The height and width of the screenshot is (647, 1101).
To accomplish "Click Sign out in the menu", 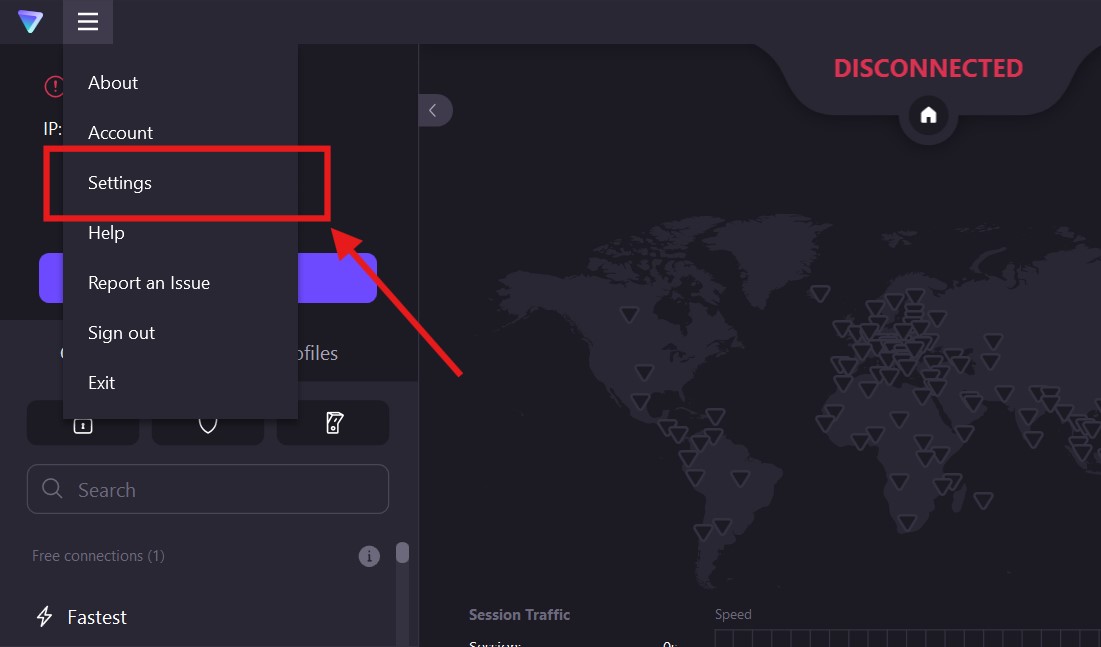I will coord(121,333).
